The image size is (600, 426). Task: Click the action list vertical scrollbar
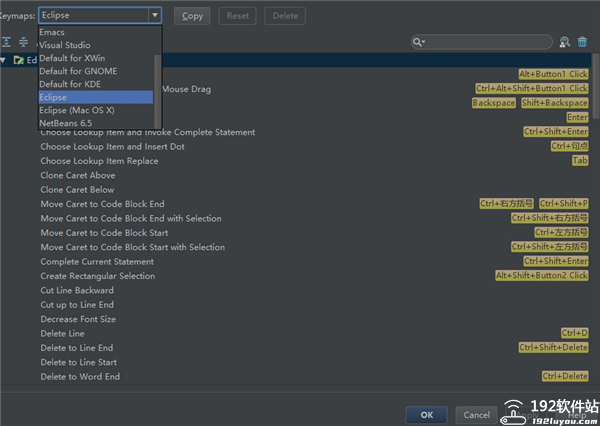[x=596, y=86]
